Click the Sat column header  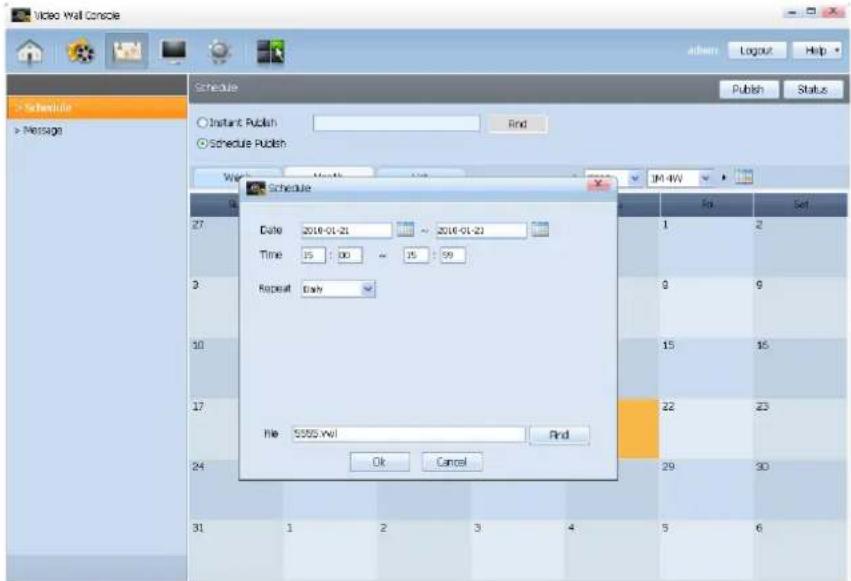(801, 205)
